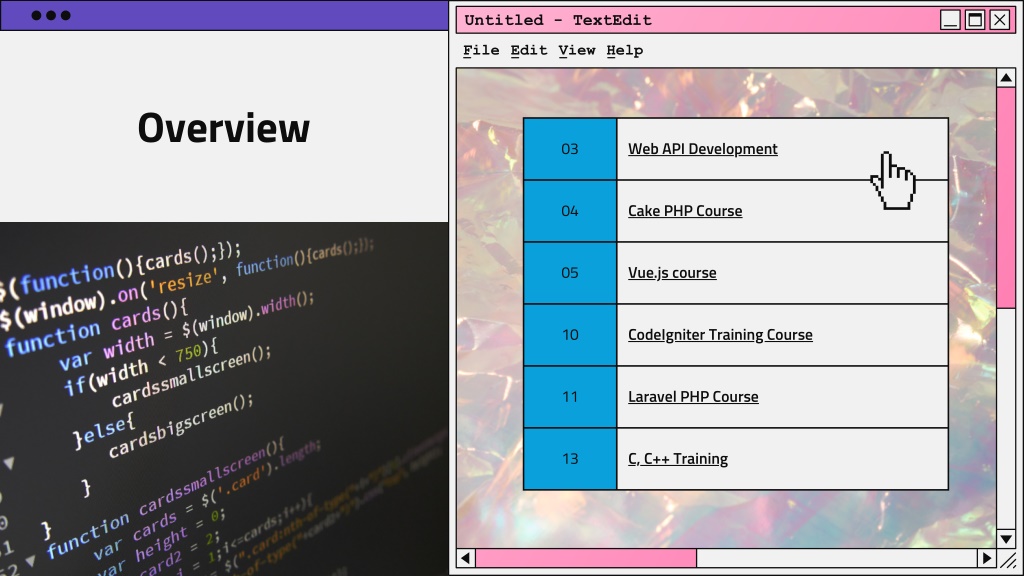
Task: Open the Edit menu in TextEdit
Action: tap(529, 50)
